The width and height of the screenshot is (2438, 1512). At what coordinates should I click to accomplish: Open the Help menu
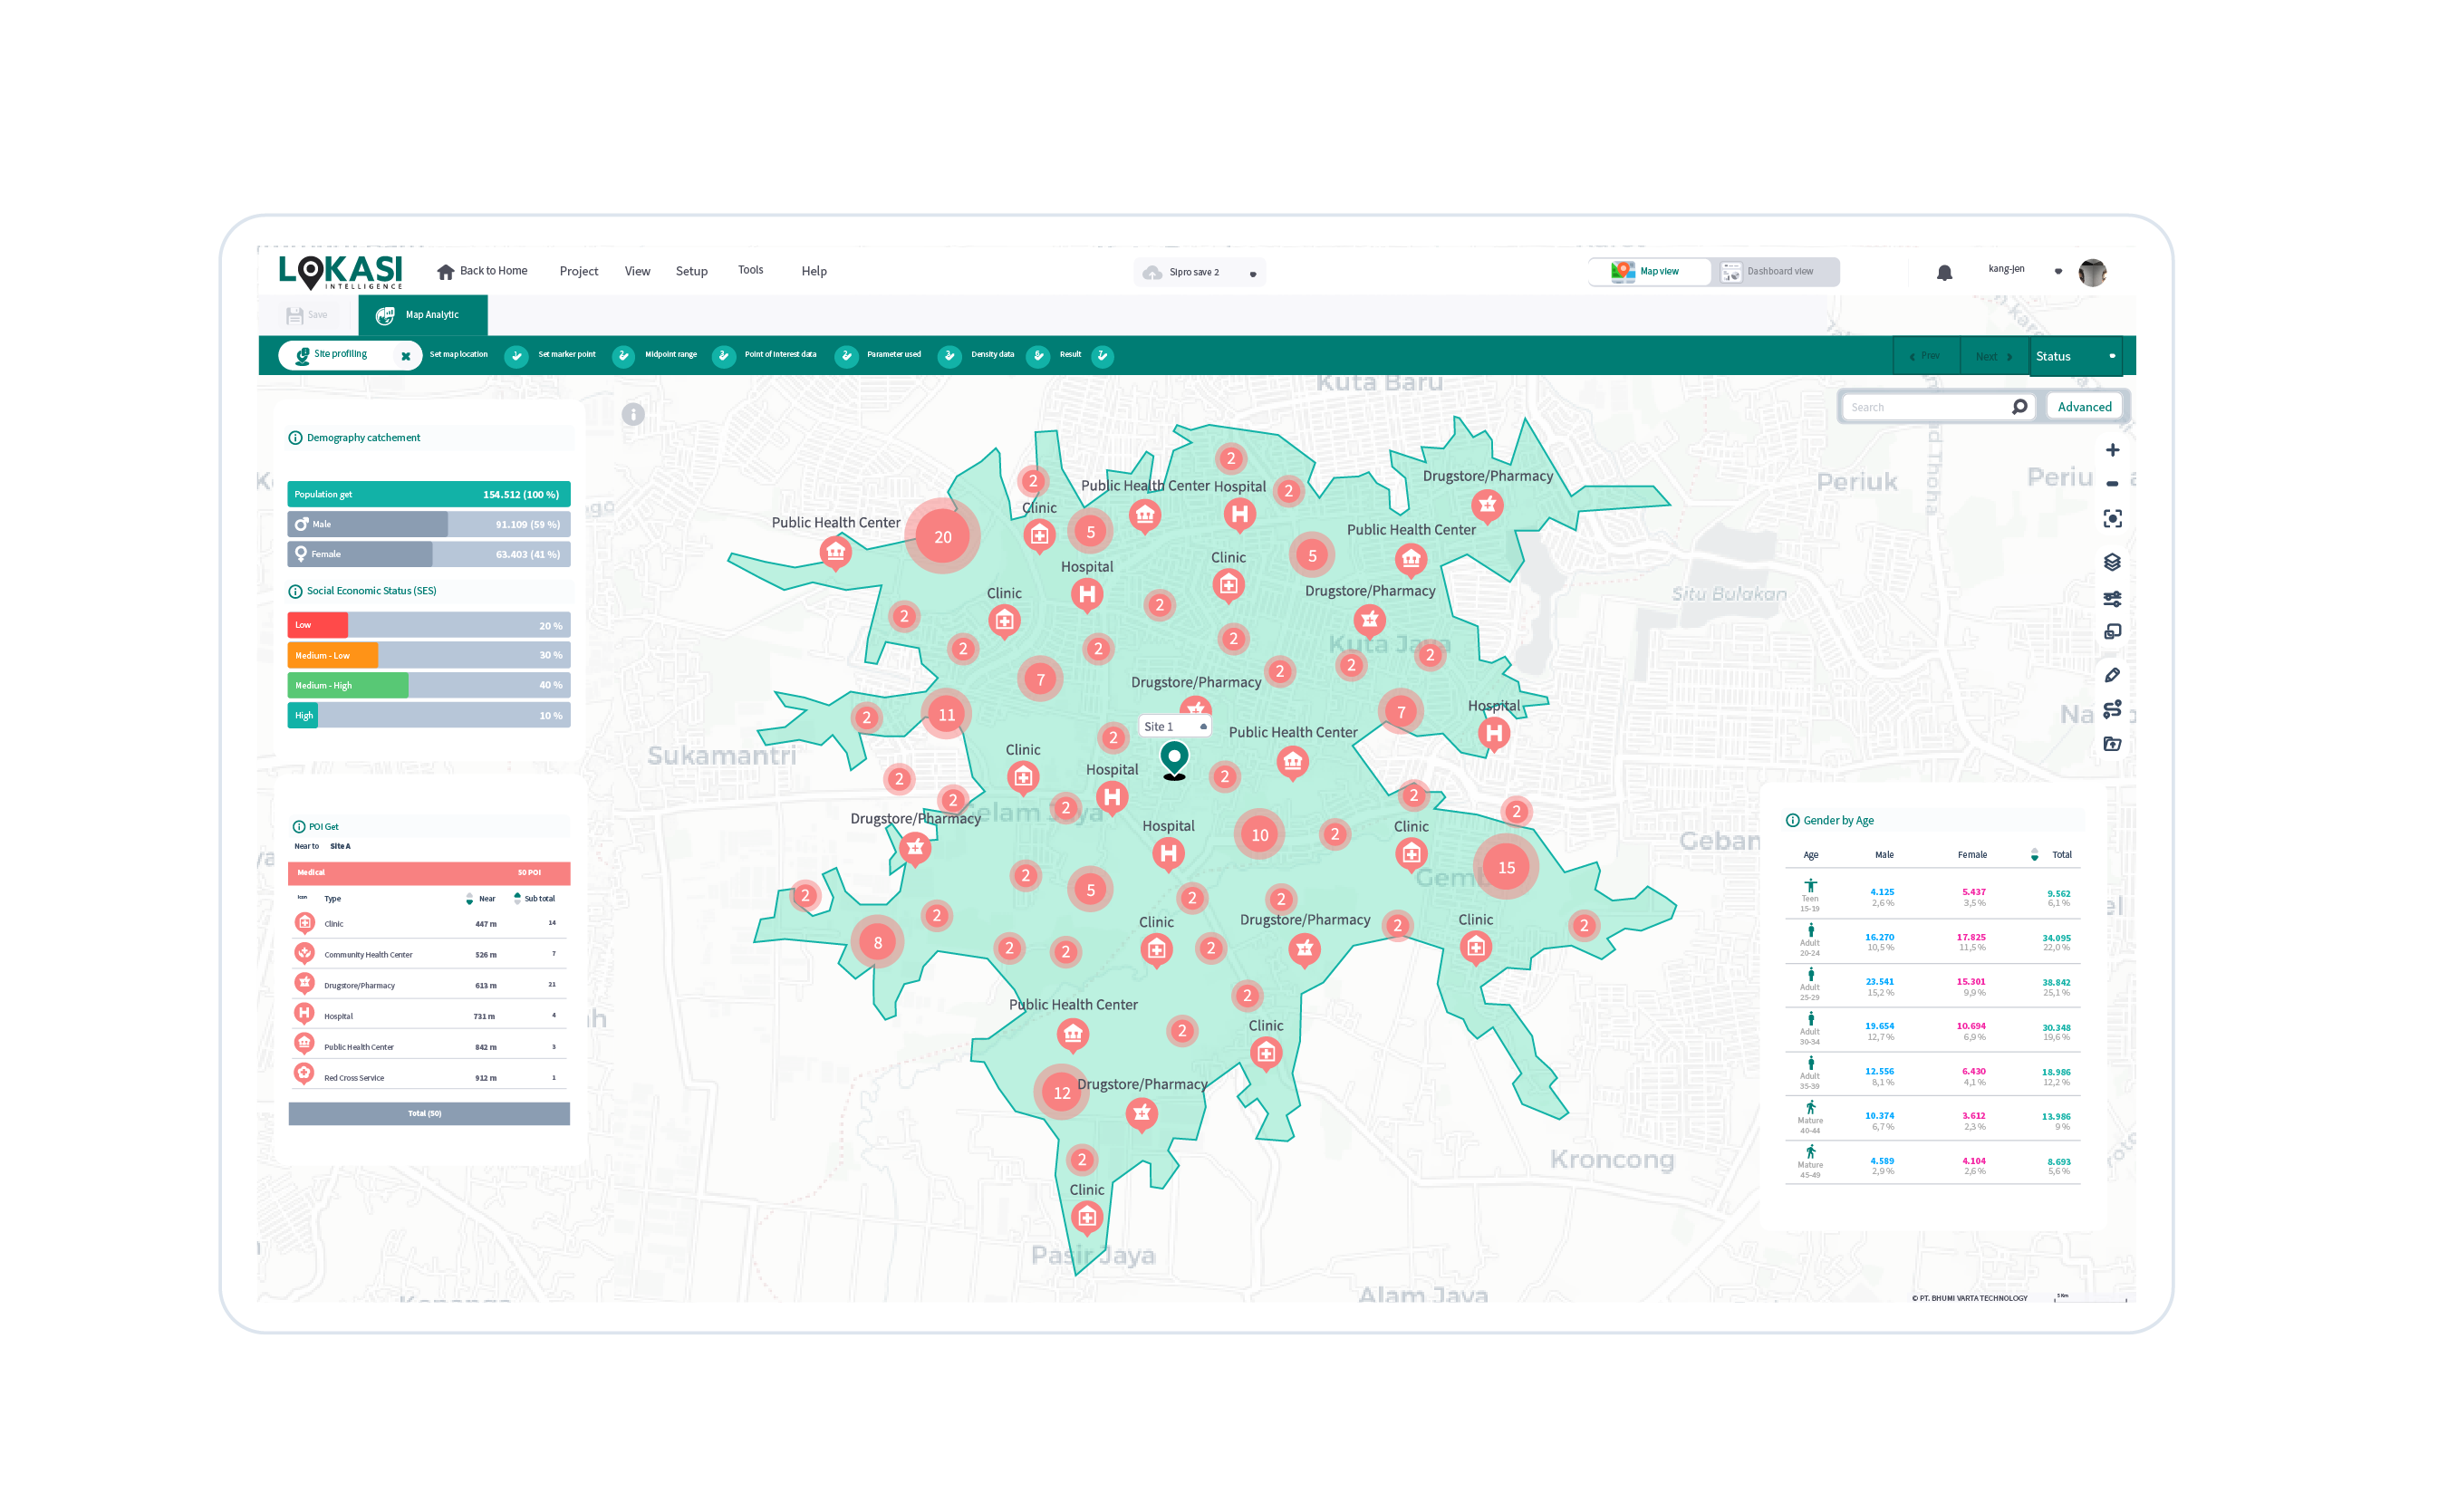pos(813,272)
